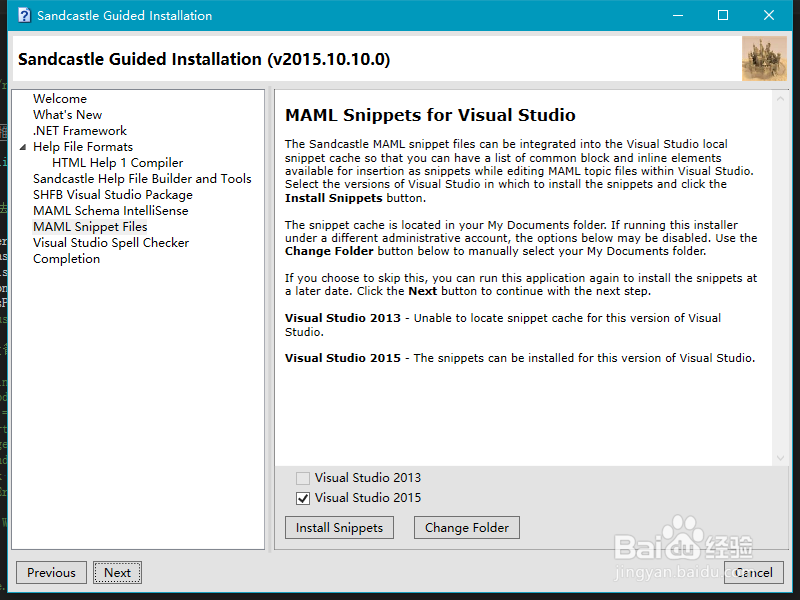Maximize the Sandcastle installer window
Viewport: 800px width, 600px height.
pyautogui.click(x=723, y=15)
